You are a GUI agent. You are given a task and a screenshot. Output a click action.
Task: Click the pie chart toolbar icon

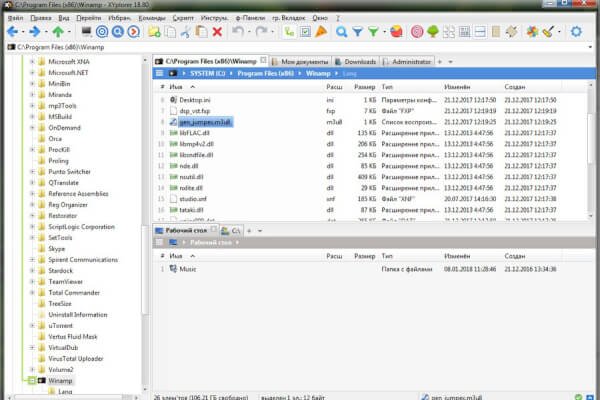396,32
